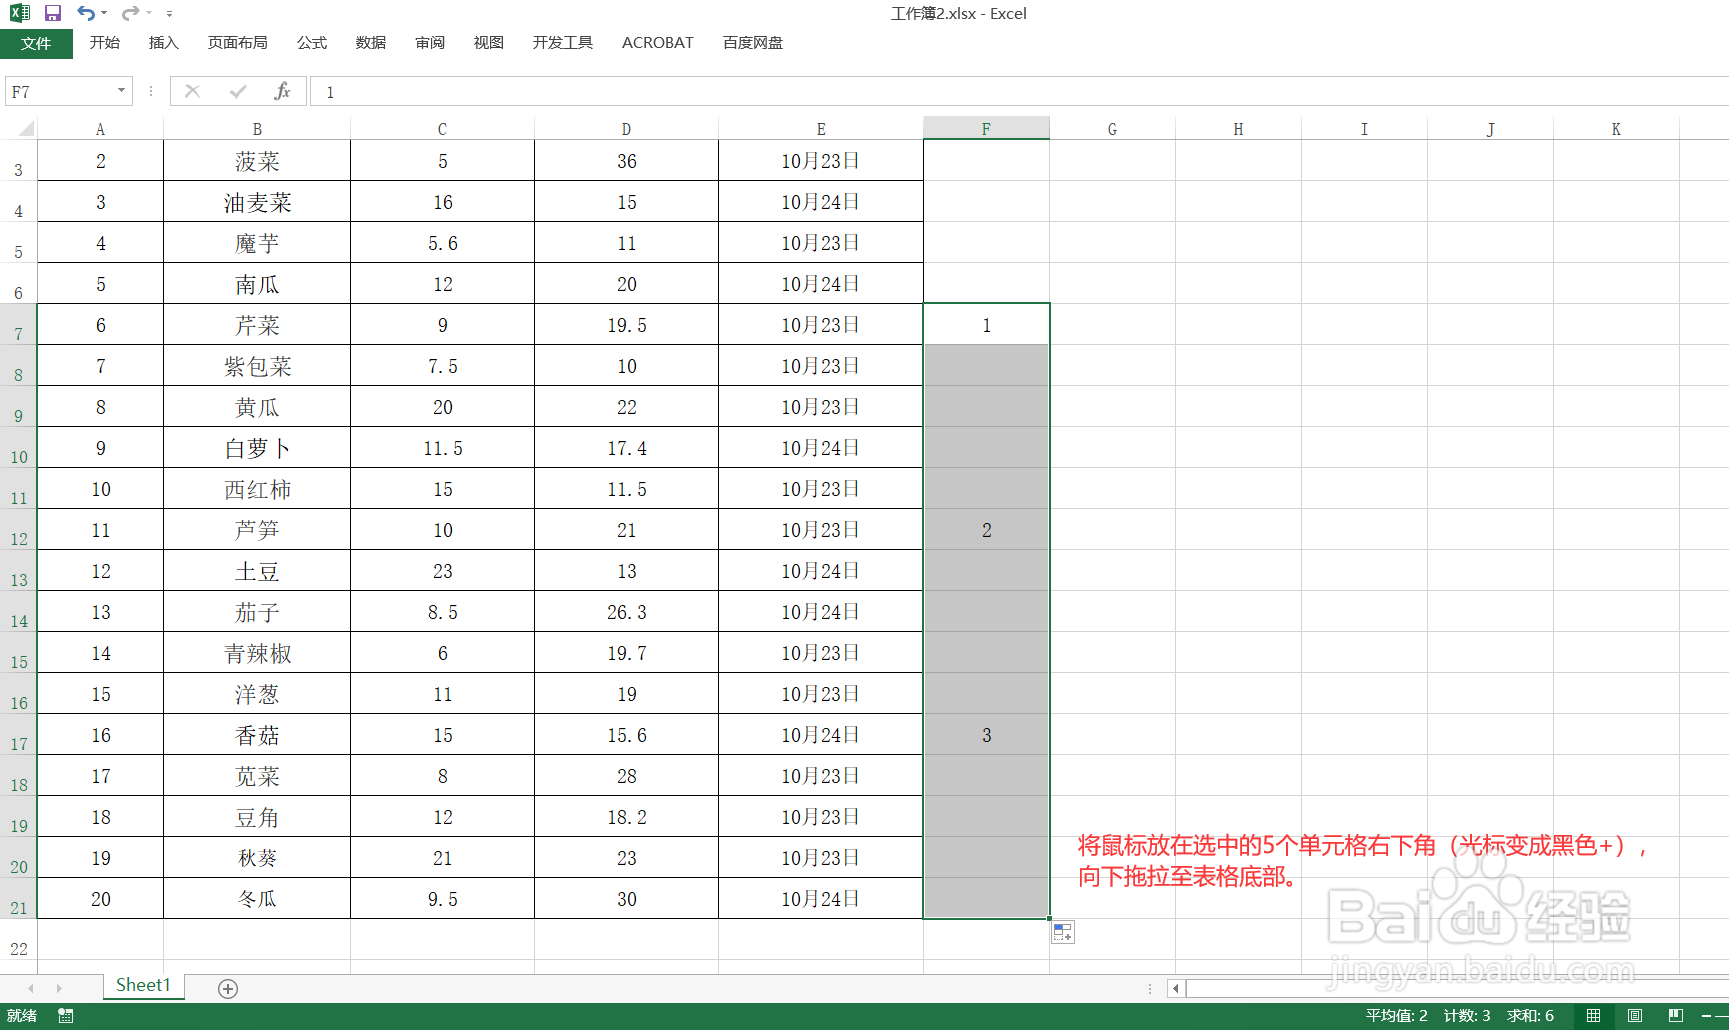The height and width of the screenshot is (1030, 1729).
Task: Click the Cancel X icon in formula bar
Action: coord(193,91)
